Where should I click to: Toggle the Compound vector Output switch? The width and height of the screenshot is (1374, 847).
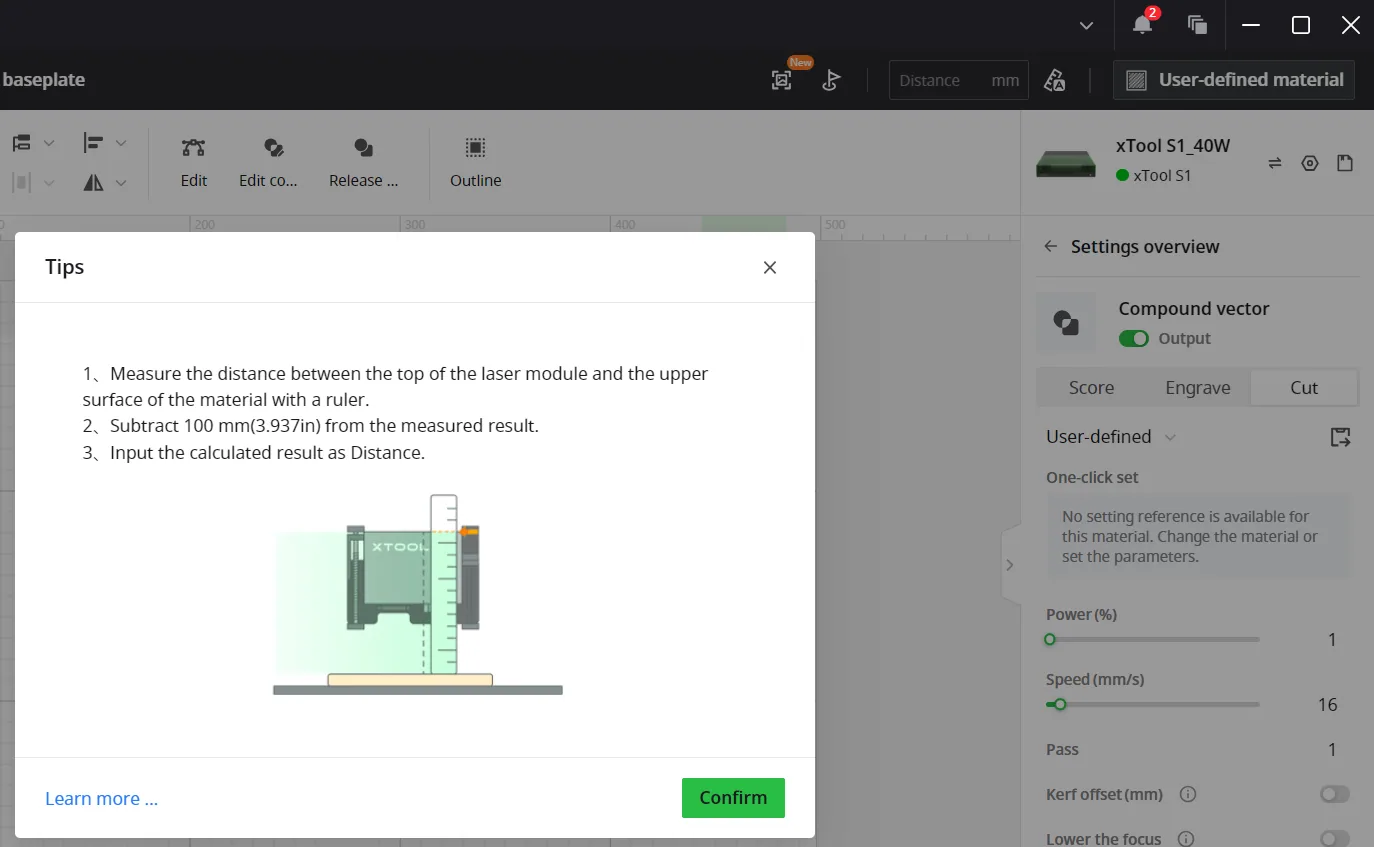click(x=1134, y=339)
